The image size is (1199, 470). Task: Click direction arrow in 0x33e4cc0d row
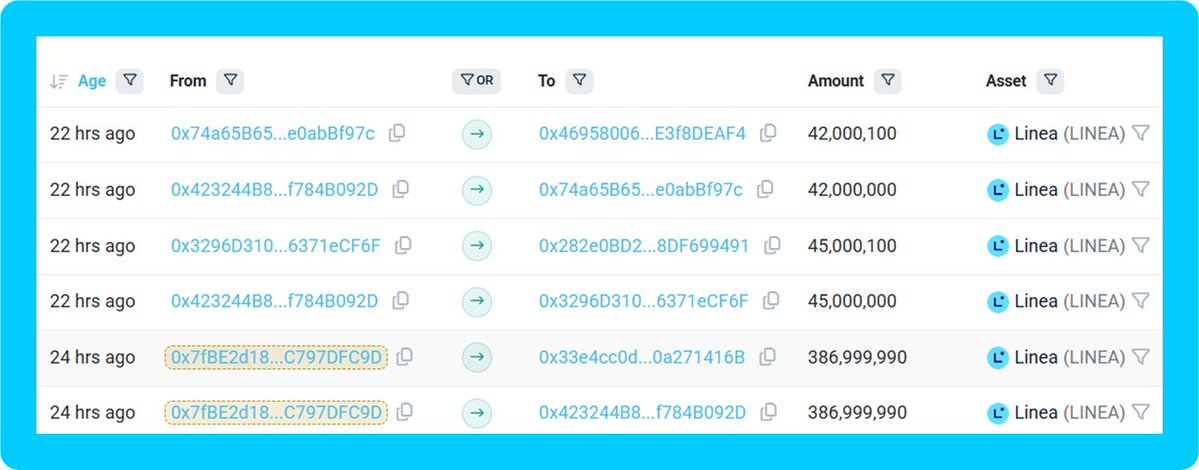click(477, 357)
